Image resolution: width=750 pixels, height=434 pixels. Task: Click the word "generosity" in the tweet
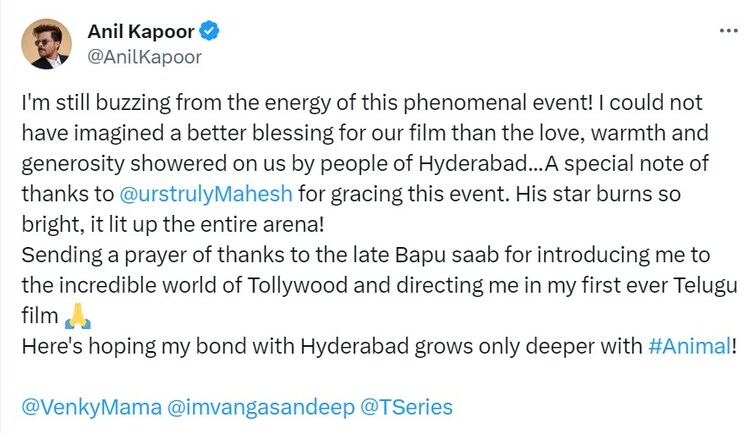pos(79,159)
